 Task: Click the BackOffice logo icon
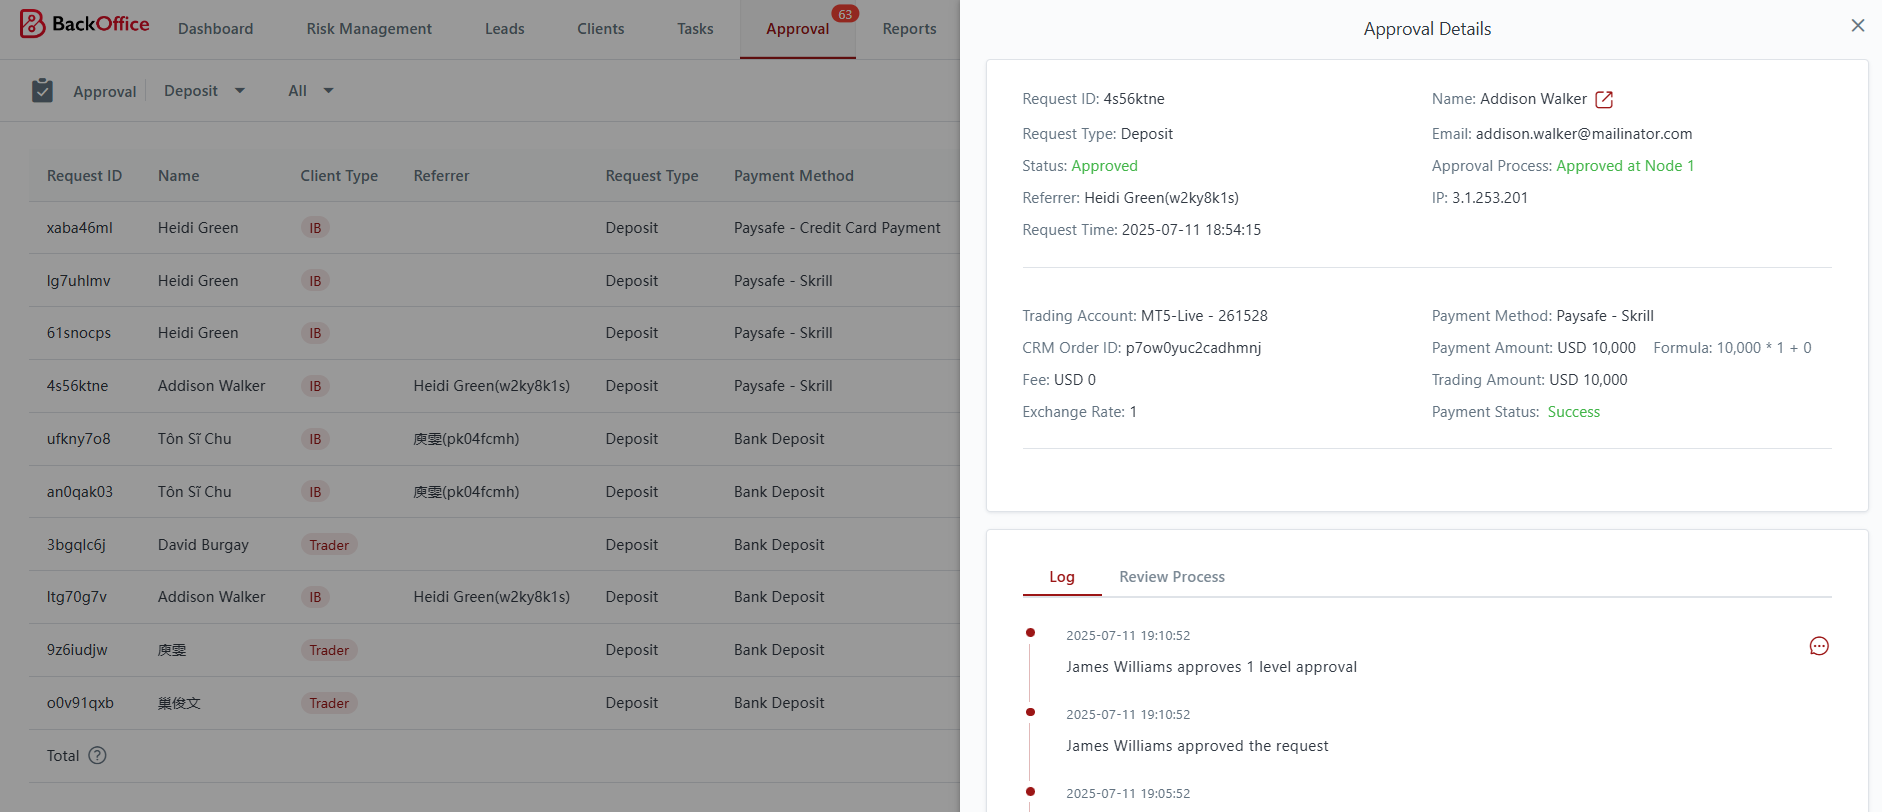(32, 24)
